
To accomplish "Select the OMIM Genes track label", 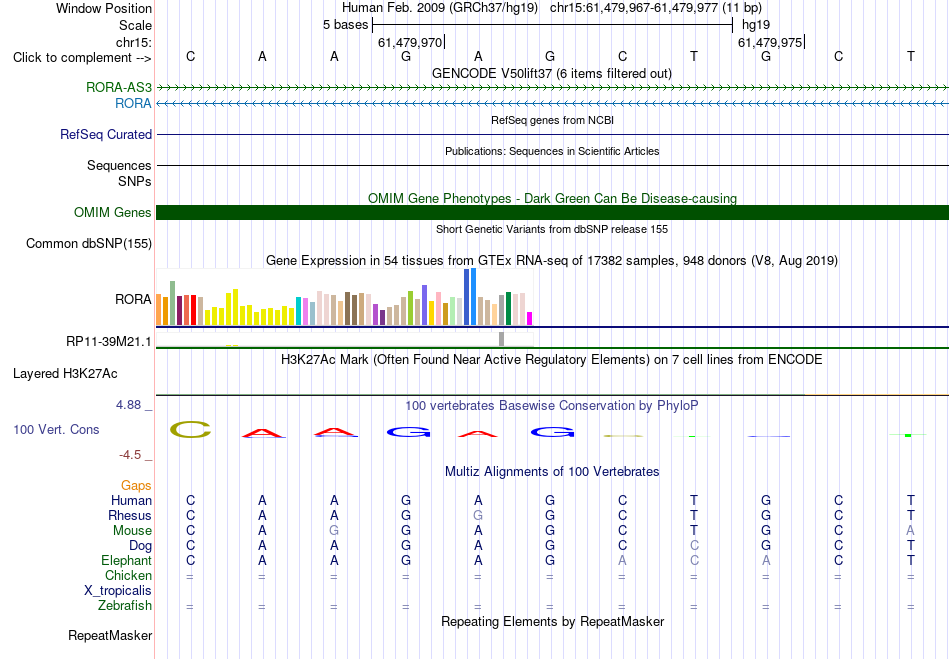I will coord(113,213).
